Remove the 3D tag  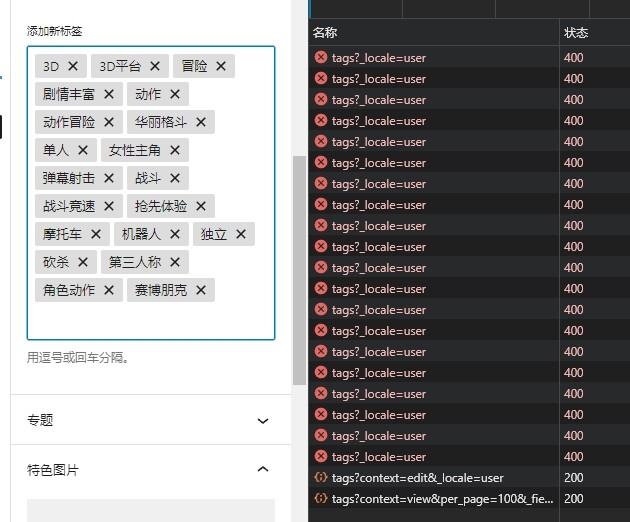(x=72, y=67)
